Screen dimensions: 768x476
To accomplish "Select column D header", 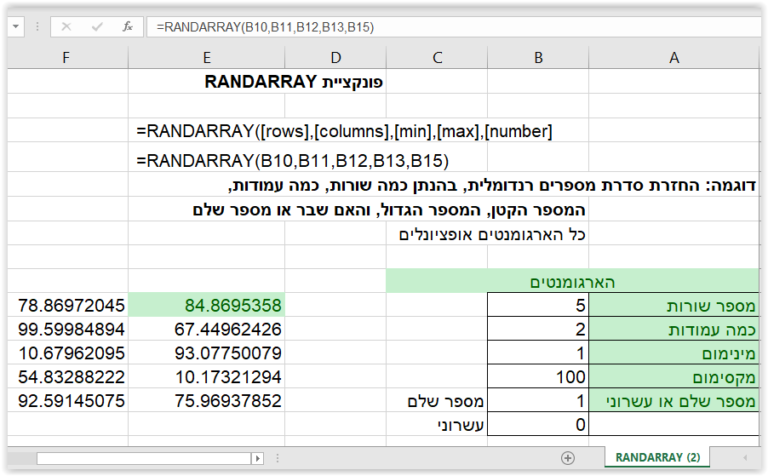I will point(336,58).
